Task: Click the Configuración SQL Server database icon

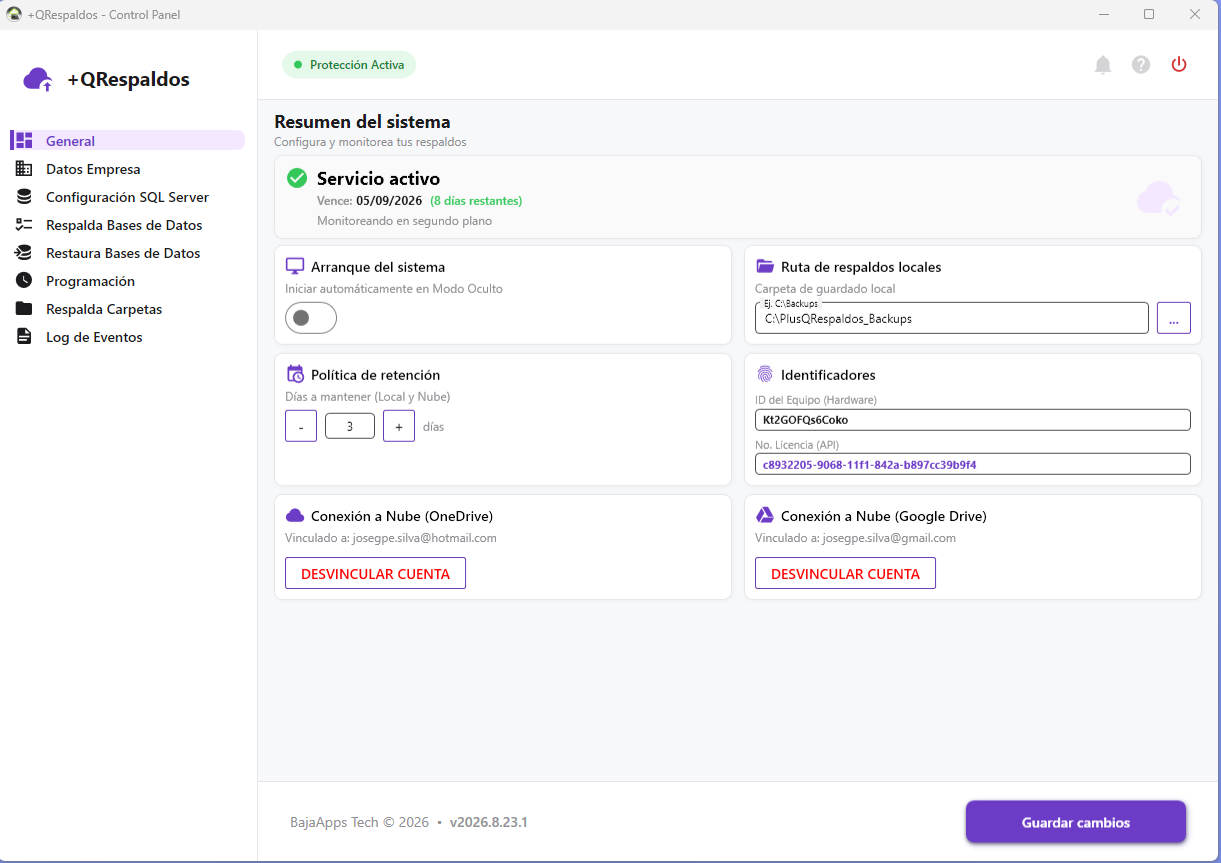Action: tap(24, 197)
